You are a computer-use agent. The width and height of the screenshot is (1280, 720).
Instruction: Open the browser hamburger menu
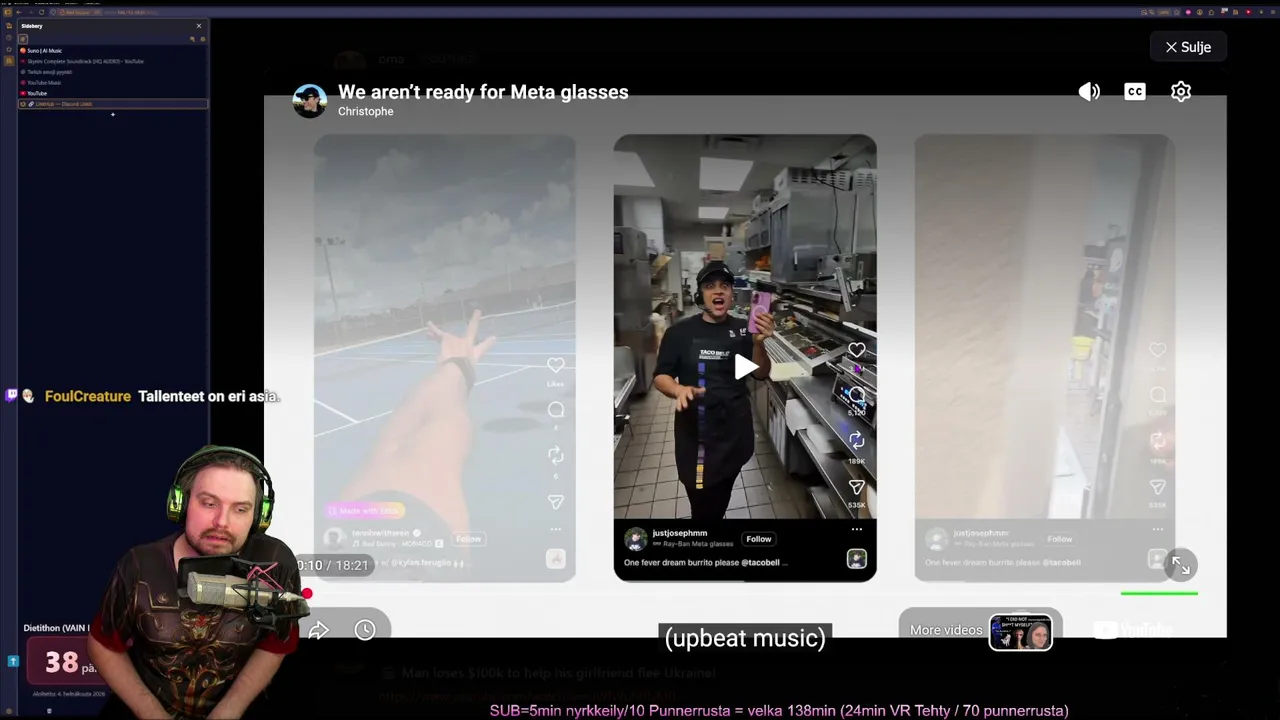tap(1271, 12)
